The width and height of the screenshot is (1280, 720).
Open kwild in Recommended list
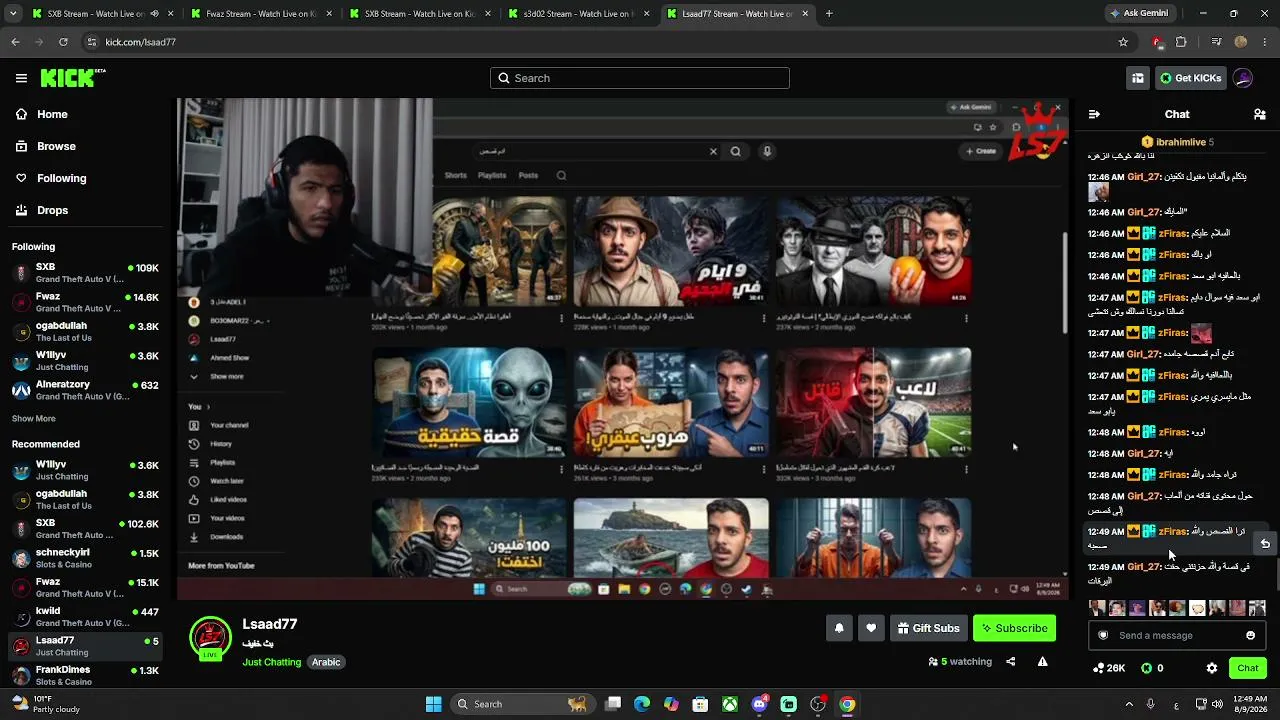86,616
